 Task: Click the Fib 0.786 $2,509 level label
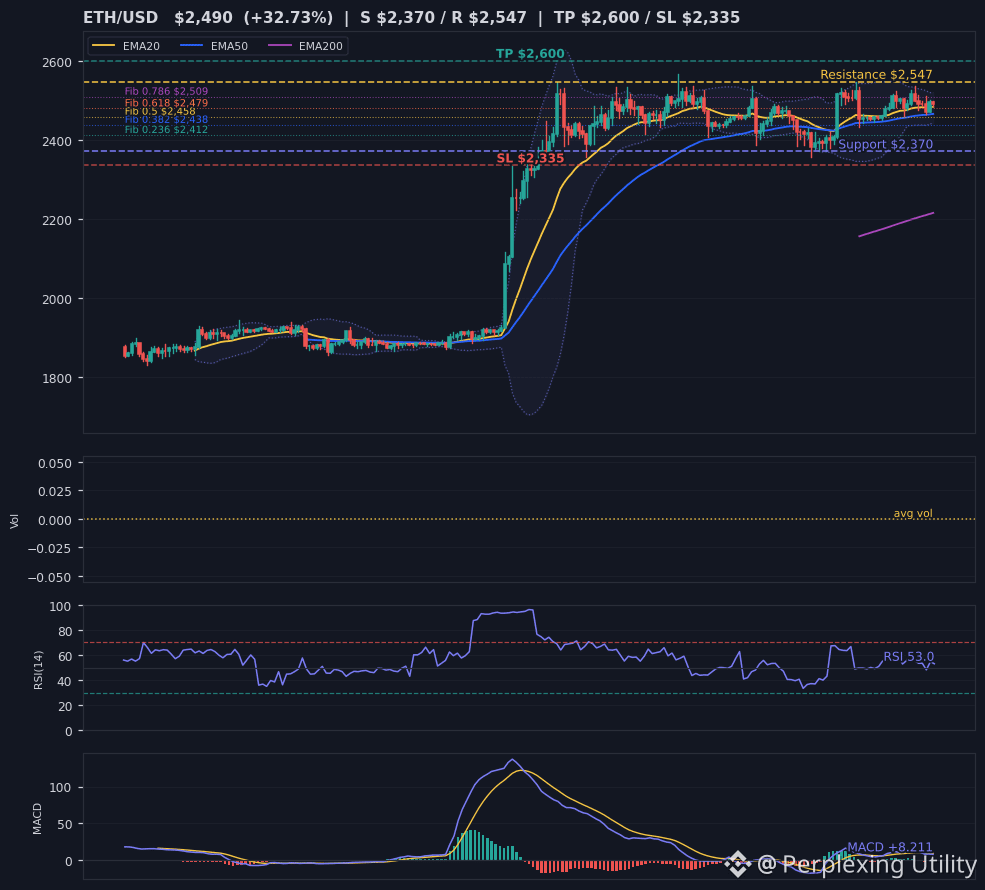pos(166,91)
